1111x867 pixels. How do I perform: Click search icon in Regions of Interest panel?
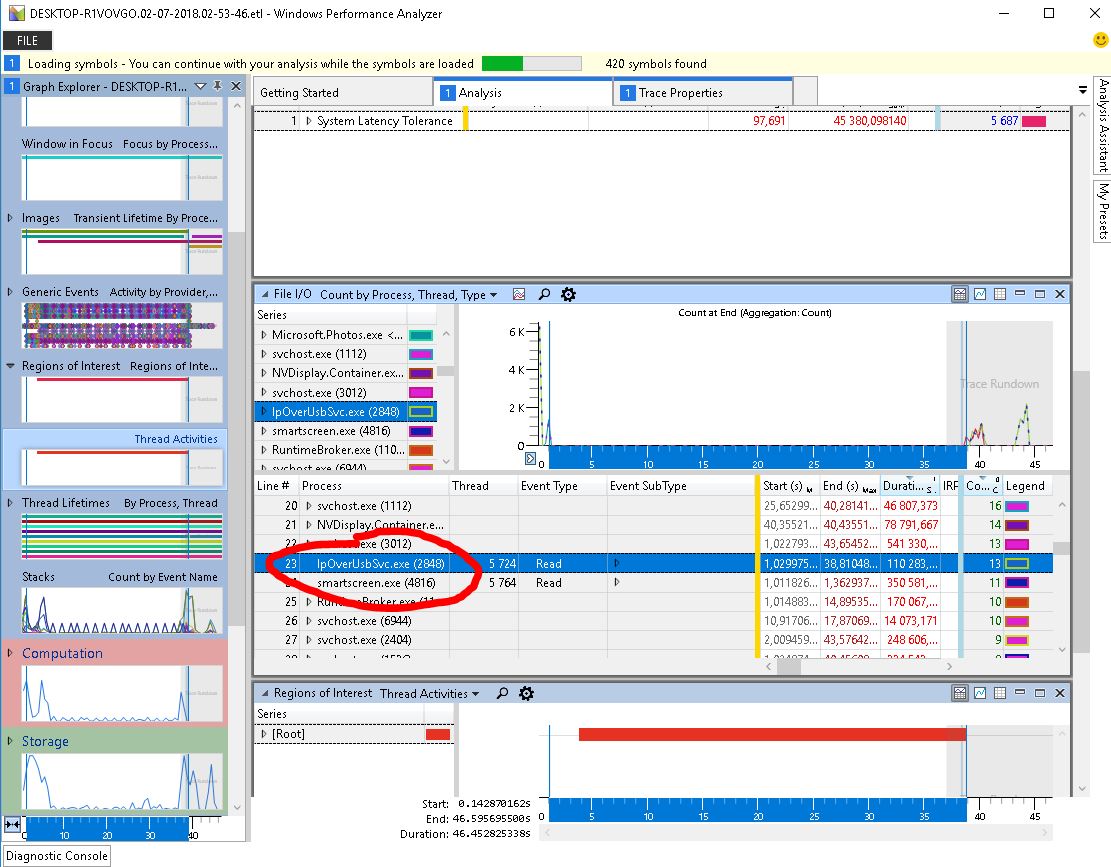(502, 693)
